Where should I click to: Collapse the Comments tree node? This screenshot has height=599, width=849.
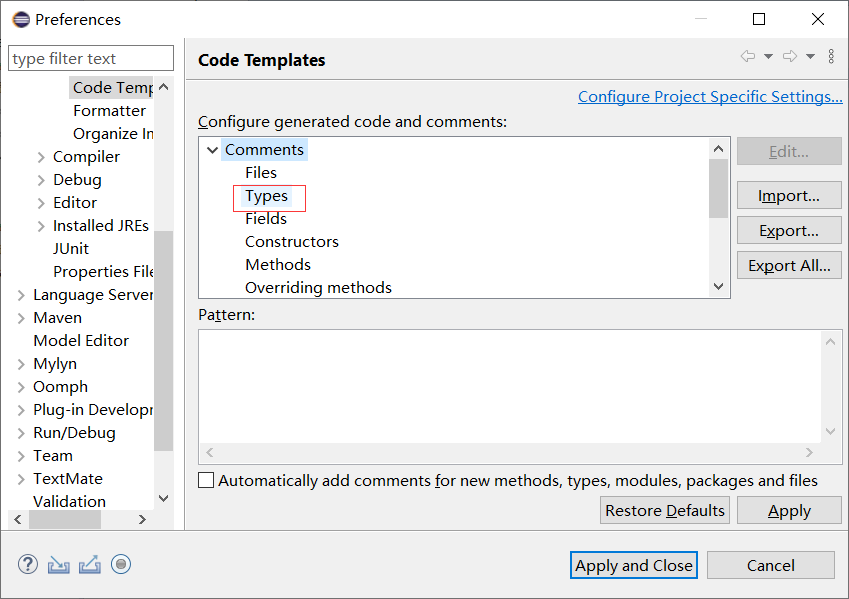point(212,150)
